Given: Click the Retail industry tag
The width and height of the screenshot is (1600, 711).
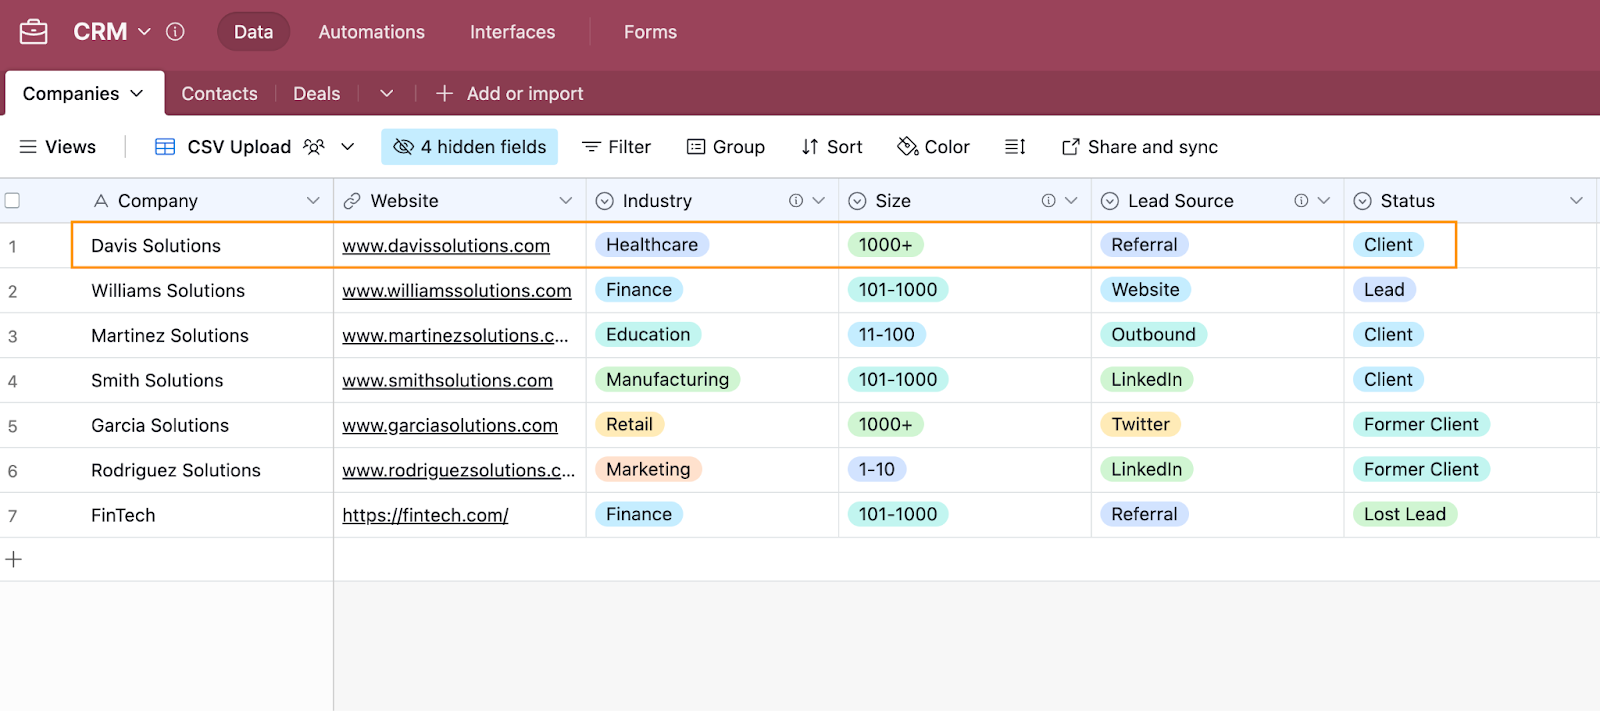Looking at the screenshot, I should pyautogui.click(x=629, y=425).
